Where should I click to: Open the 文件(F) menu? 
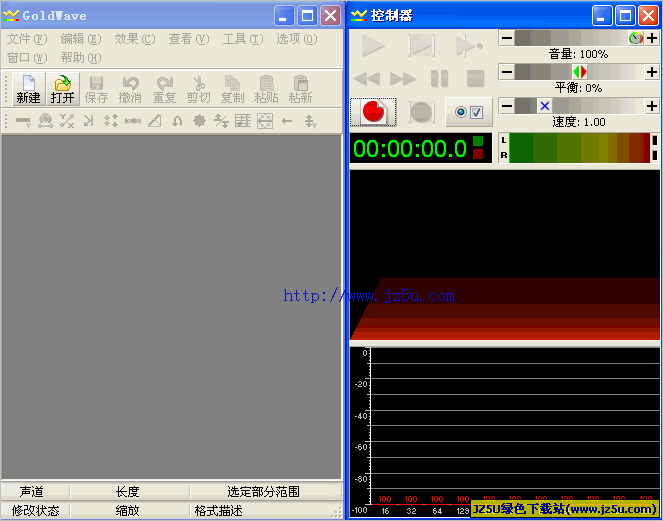(27, 39)
